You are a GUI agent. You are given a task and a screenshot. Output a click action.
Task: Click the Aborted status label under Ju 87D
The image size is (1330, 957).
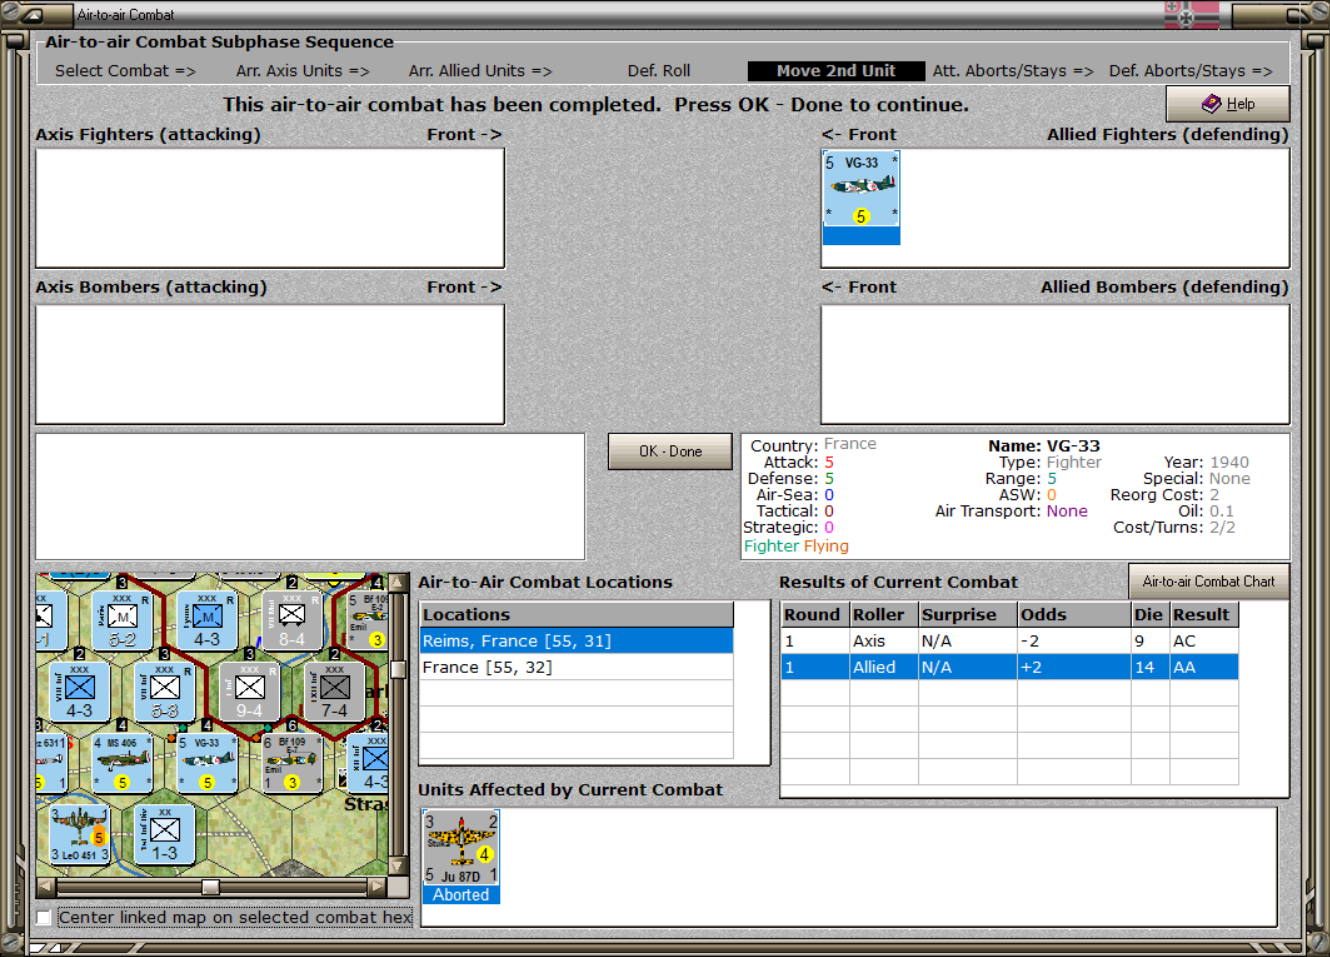(x=461, y=895)
